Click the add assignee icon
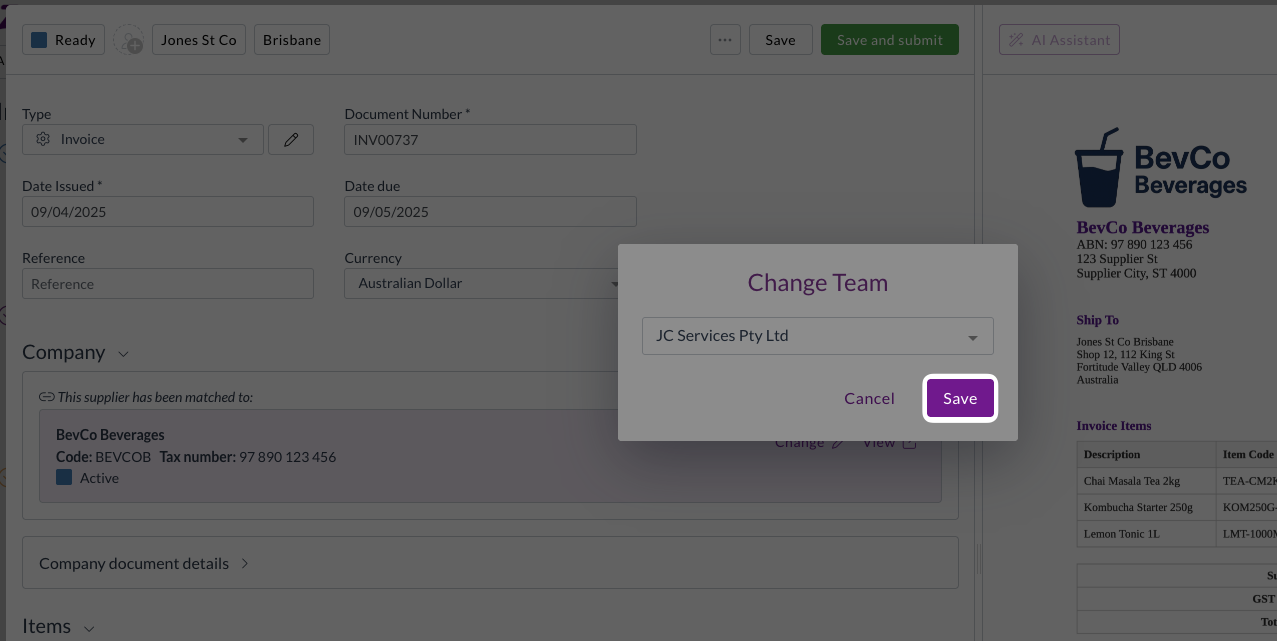 click(128, 41)
